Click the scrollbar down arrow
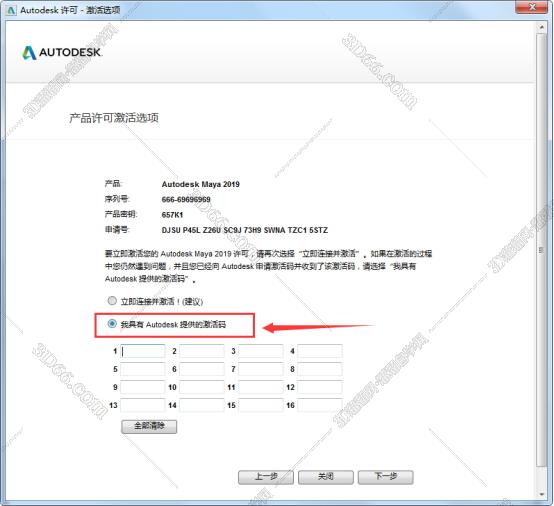Image resolution: width=554 pixels, height=506 pixels. [x=541, y=494]
